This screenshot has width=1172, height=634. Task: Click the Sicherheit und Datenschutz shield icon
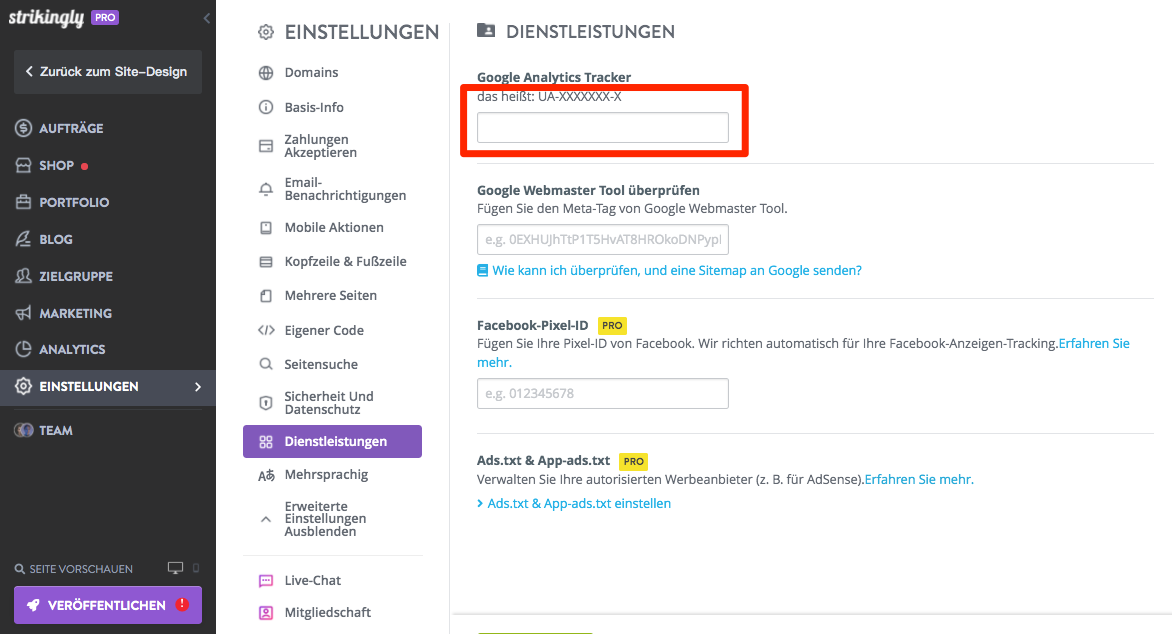tap(266, 403)
